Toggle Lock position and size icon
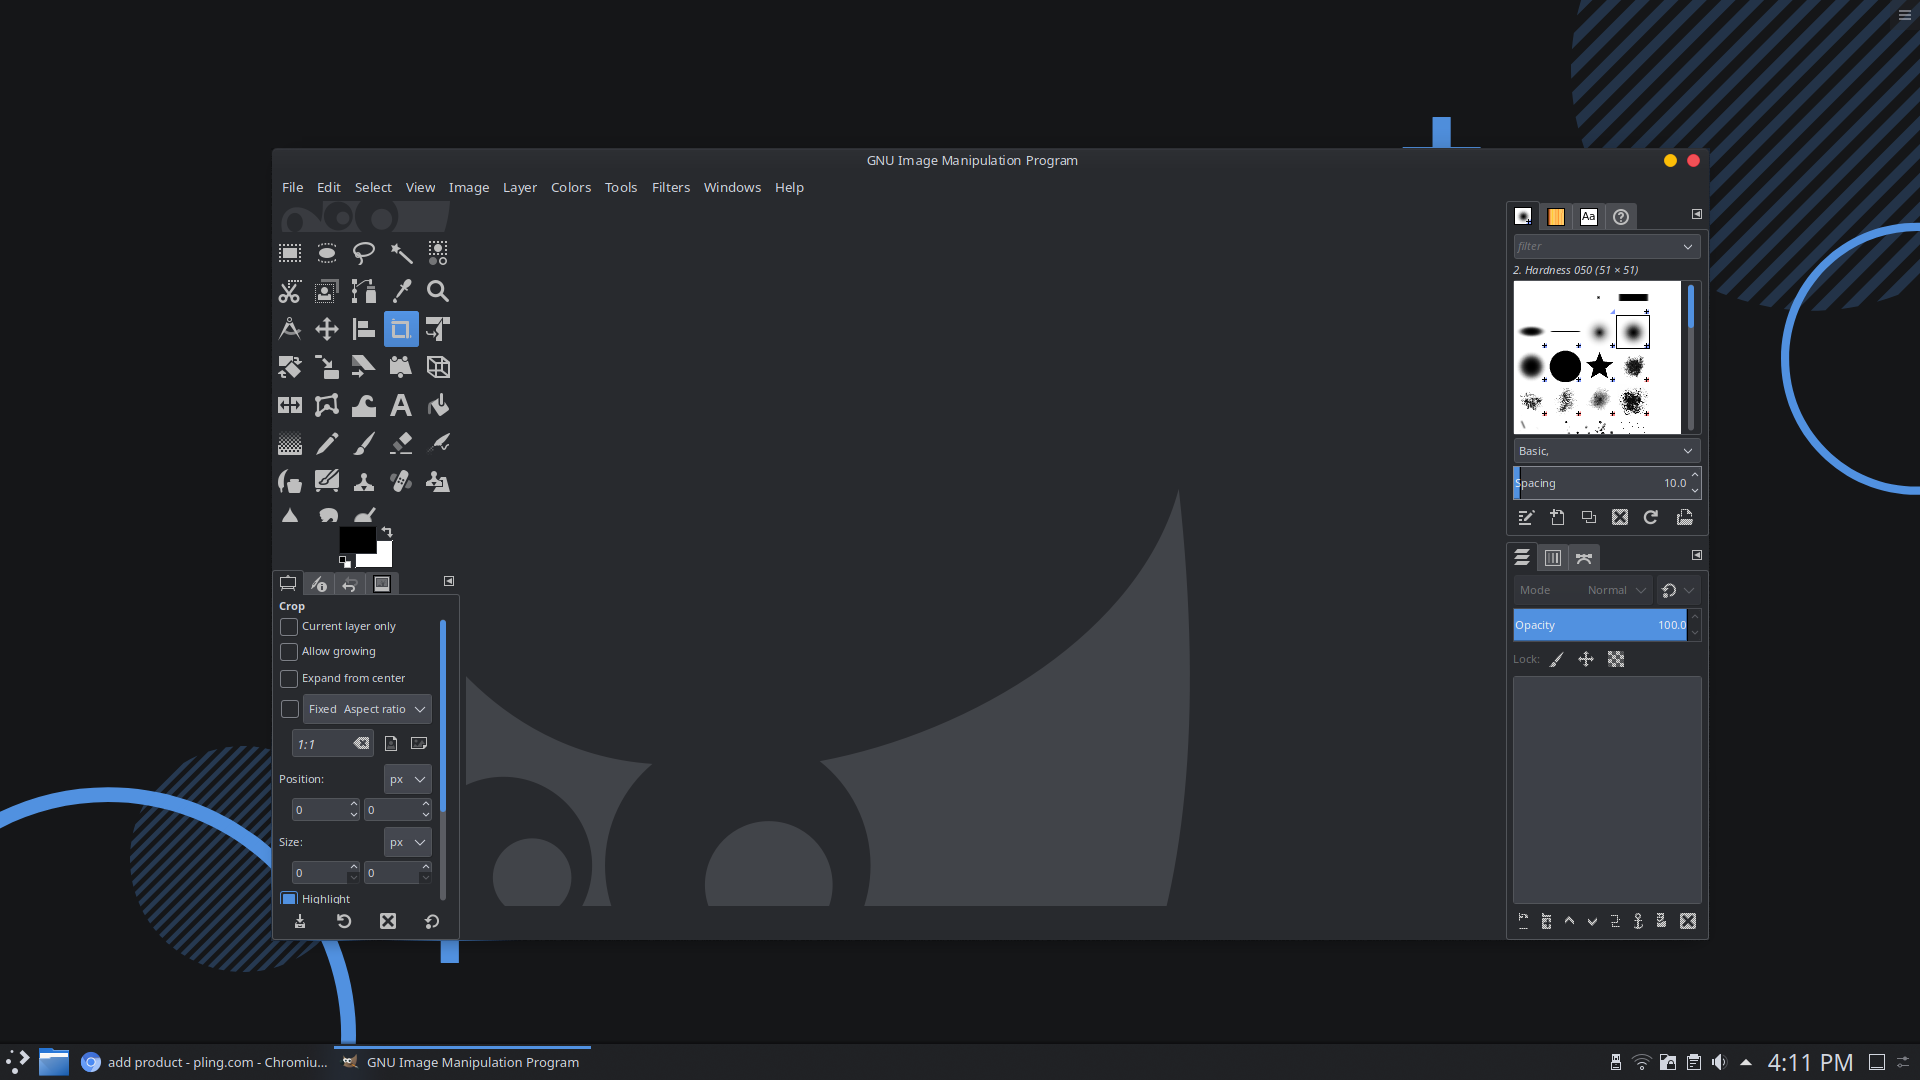Viewport: 1920px width, 1080px height. (1586, 659)
